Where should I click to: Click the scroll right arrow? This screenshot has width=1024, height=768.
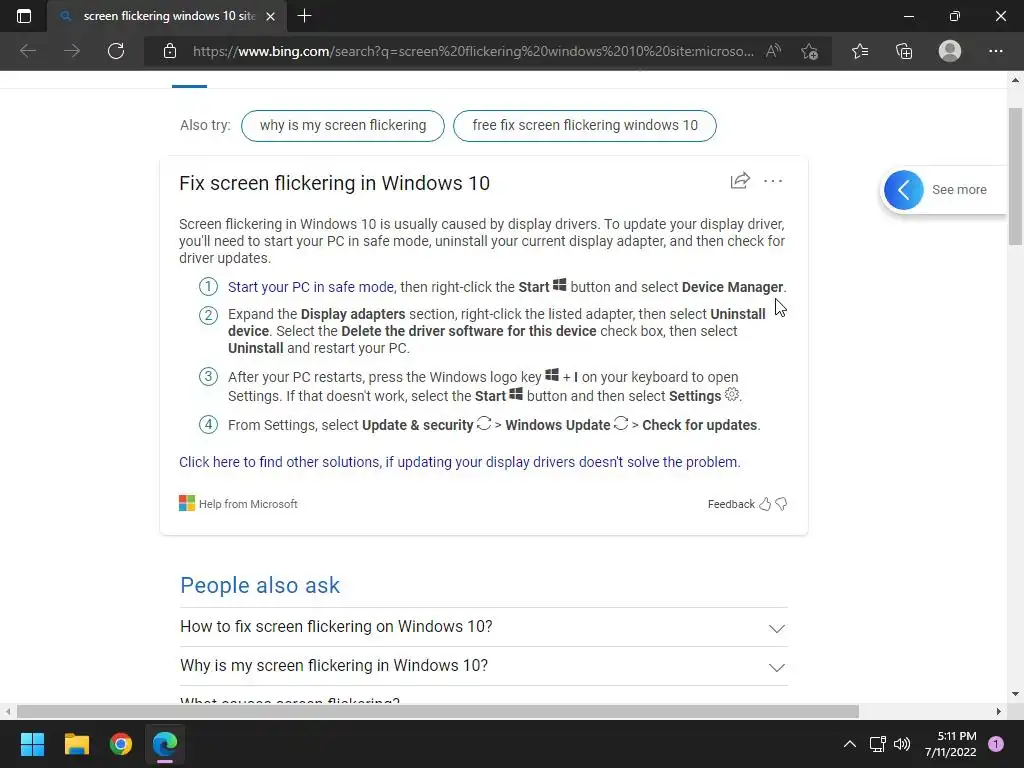(998, 711)
